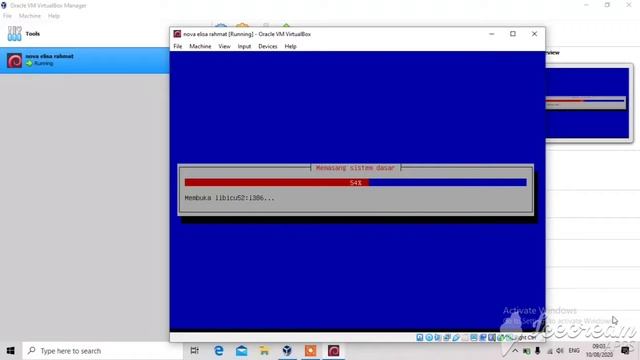640x360 pixels.
Task: Click the 'Type here to search' box
Action: click(x=102, y=351)
